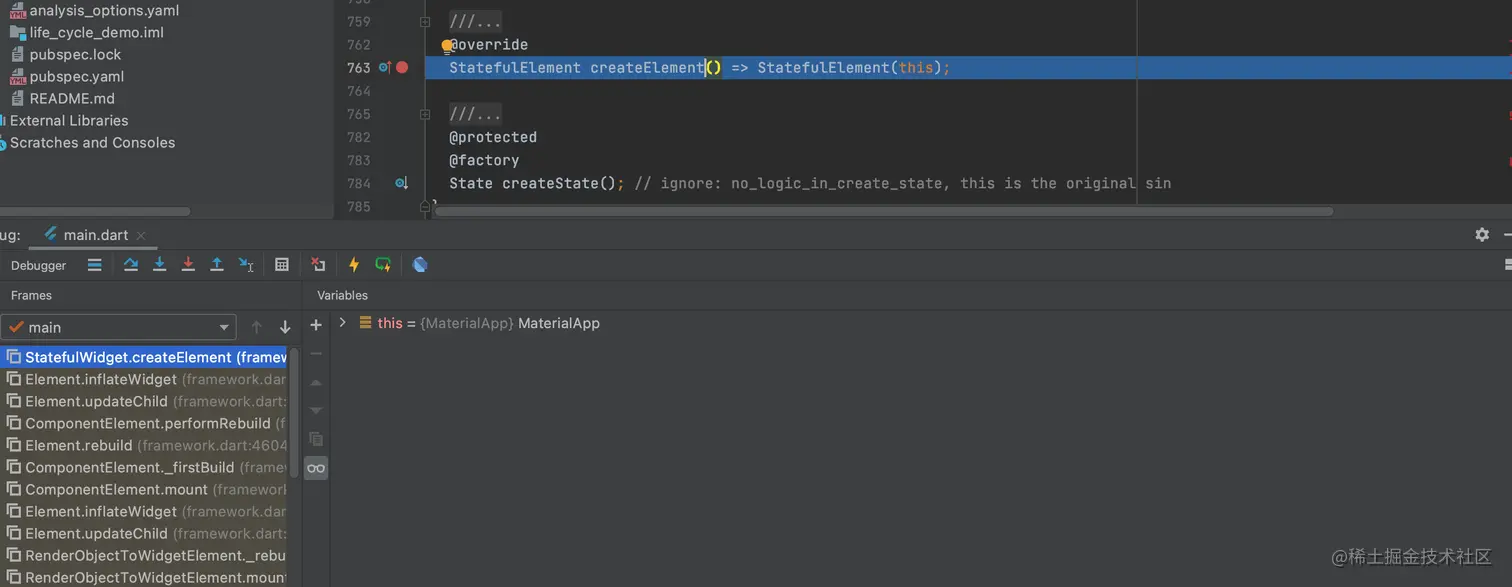Trigger Flutter Hot Reload lightning icon
Viewport: 1512px width, 587px height.
pyautogui.click(x=353, y=265)
